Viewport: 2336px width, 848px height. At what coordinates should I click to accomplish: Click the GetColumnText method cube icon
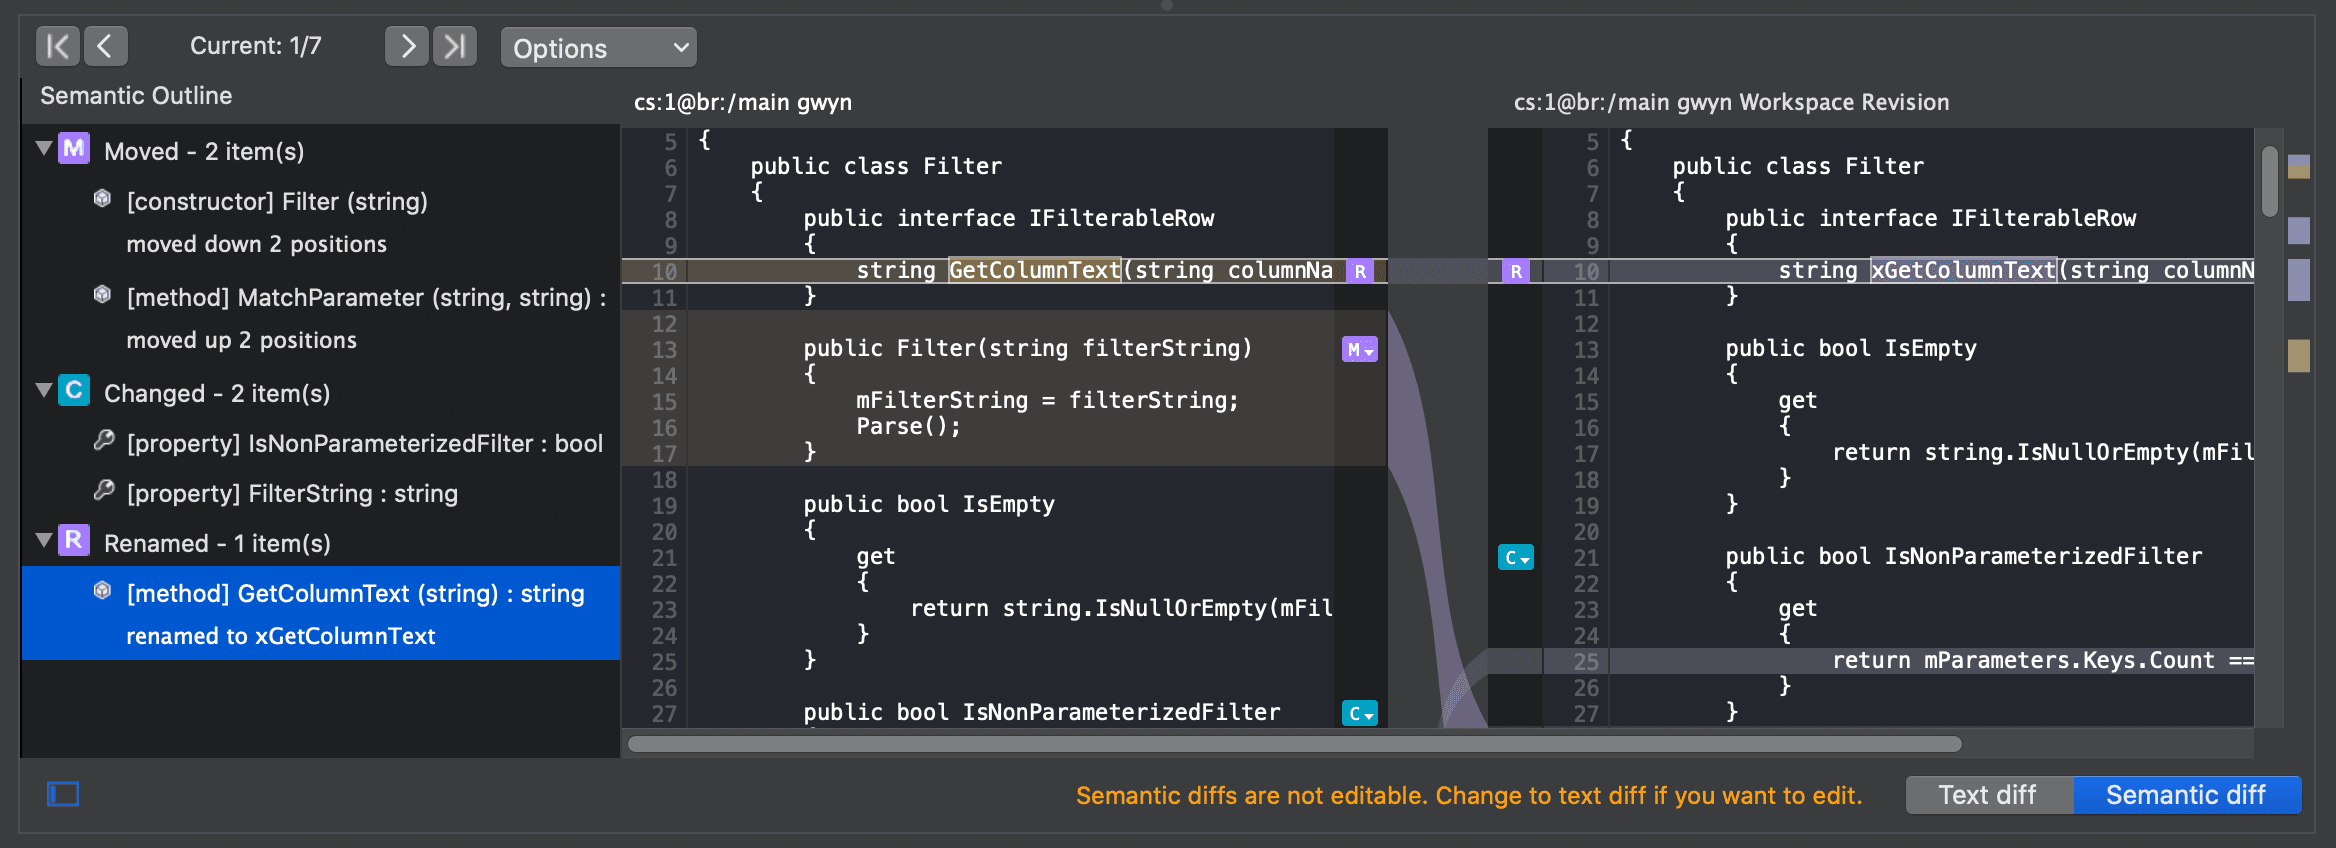click(x=102, y=591)
